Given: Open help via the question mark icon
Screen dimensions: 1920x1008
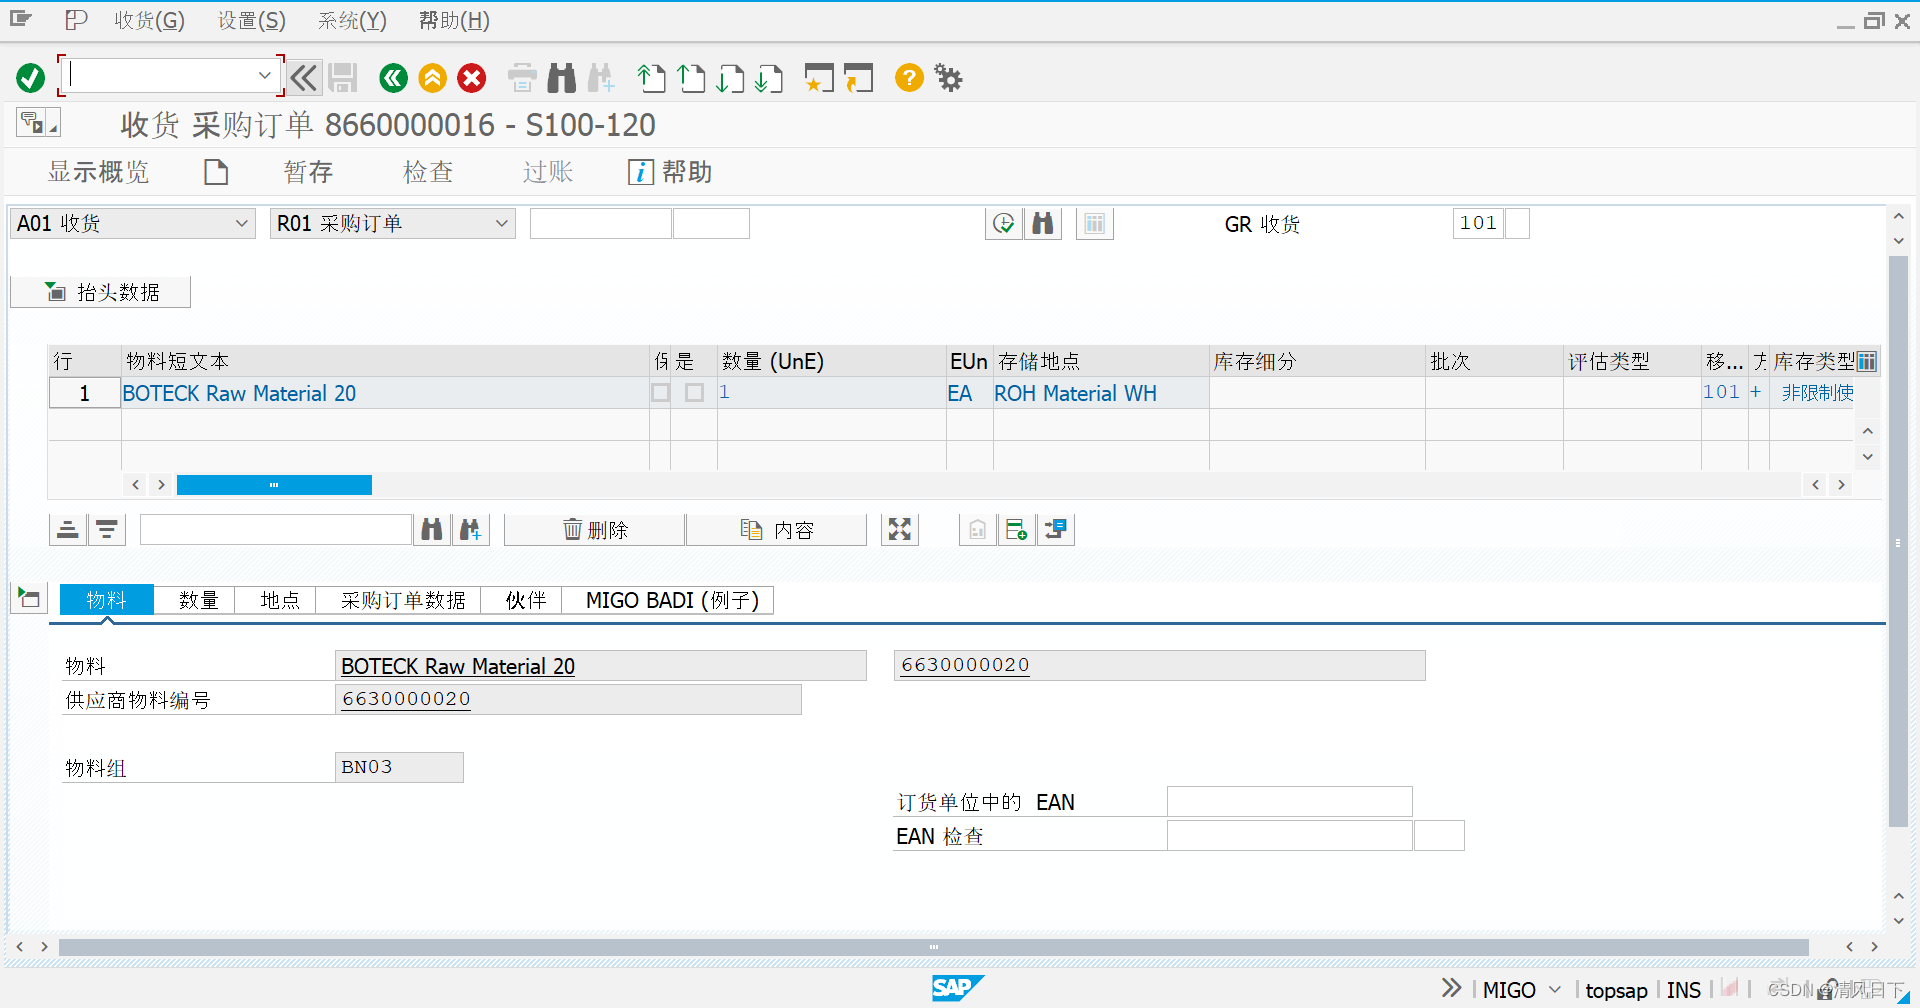Looking at the screenshot, I should coord(908,78).
